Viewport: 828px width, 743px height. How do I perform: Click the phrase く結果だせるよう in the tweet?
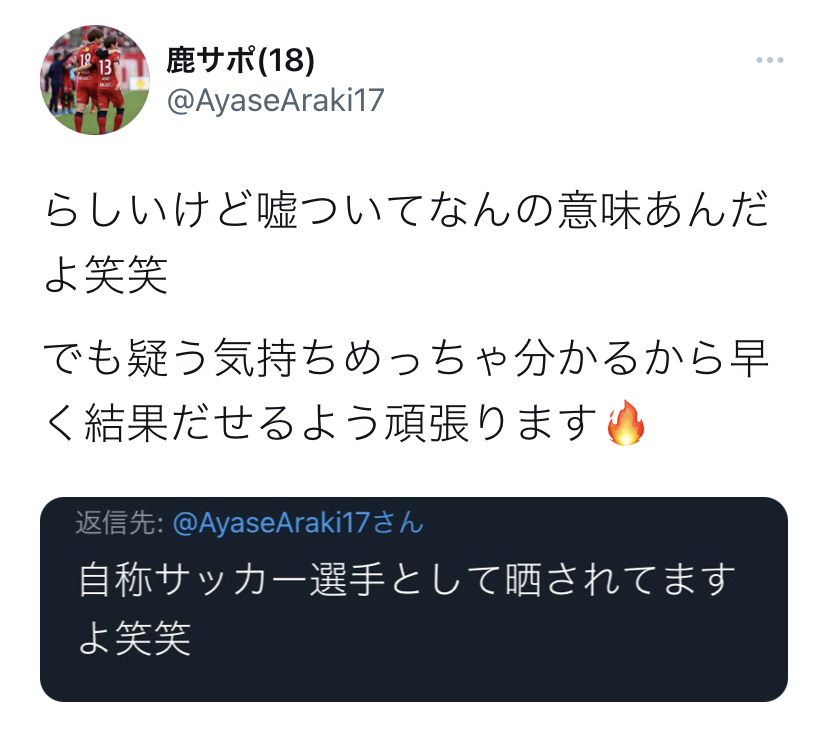213,423
